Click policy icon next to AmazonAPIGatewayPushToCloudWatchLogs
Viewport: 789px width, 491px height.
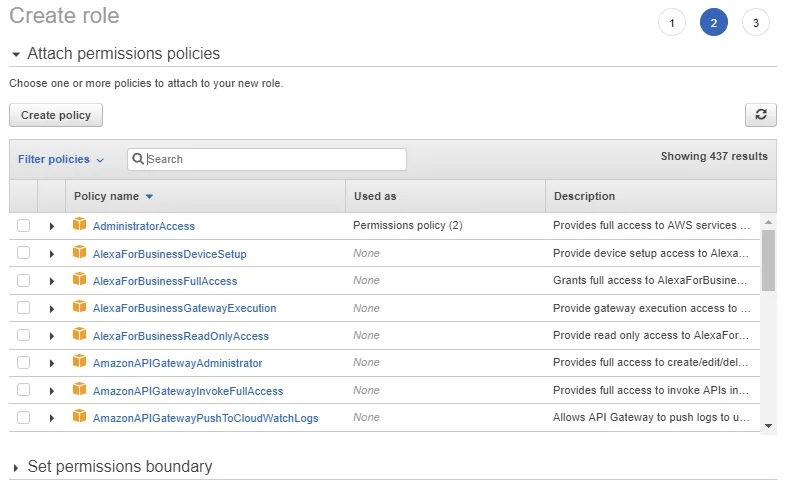(80, 417)
